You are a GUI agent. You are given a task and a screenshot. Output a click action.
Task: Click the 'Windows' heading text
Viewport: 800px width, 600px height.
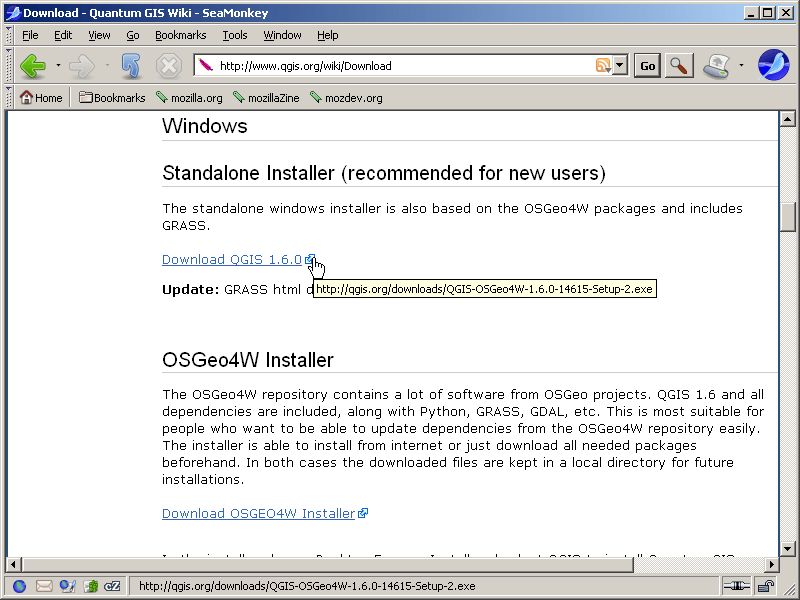click(205, 126)
